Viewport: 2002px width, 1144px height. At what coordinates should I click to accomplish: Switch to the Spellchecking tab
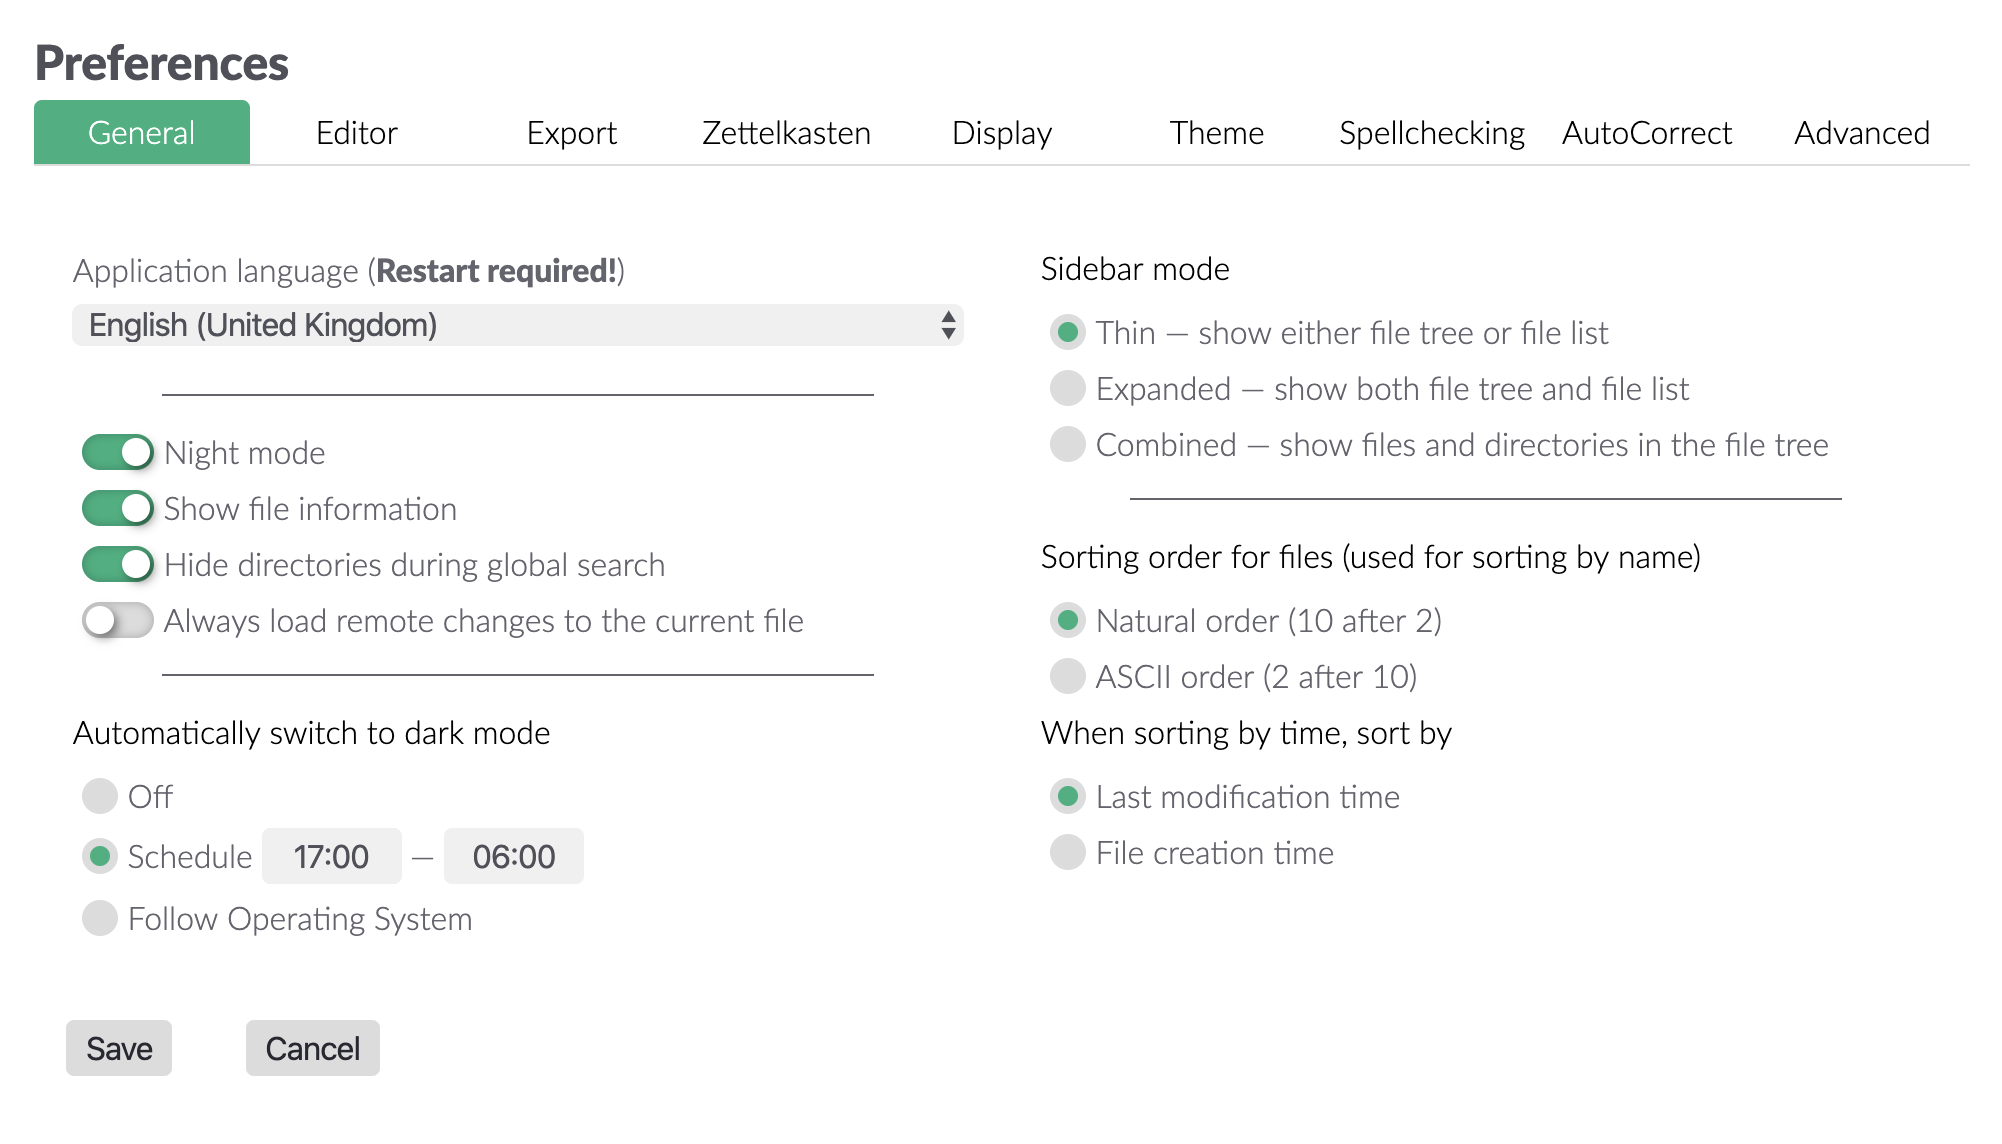pyautogui.click(x=1432, y=131)
